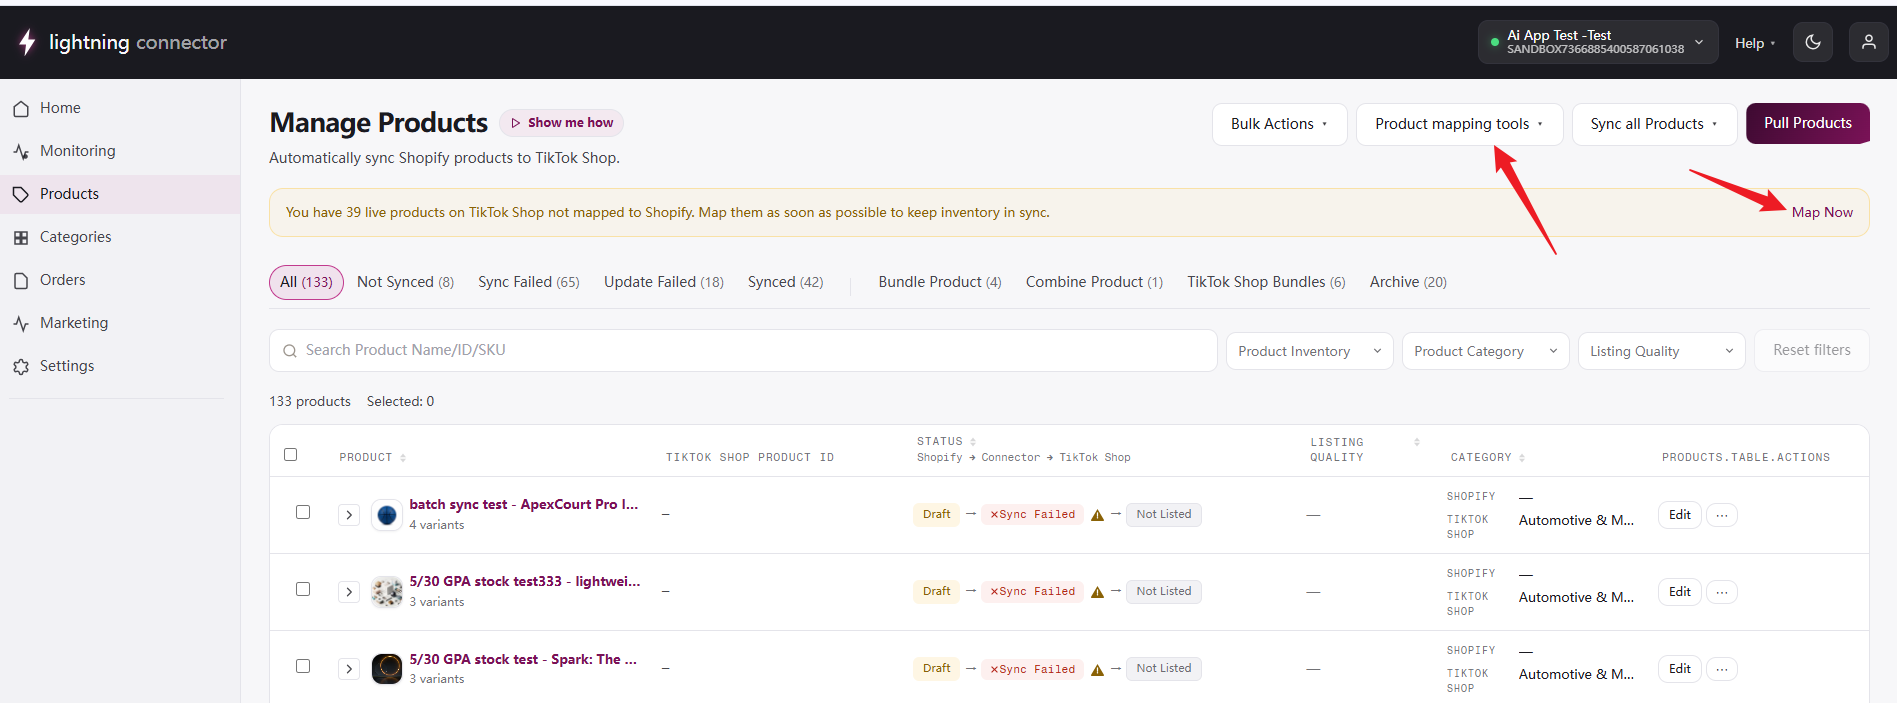The height and width of the screenshot is (703, 1897).
Task: Switch to TikTok Shop Bundles (6) tab
Action: [x=1266, y=282]
